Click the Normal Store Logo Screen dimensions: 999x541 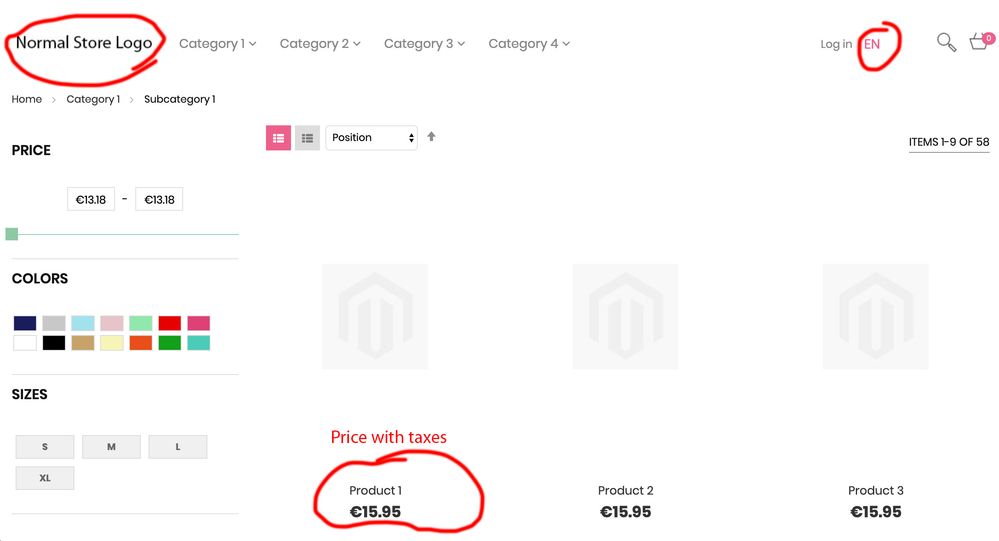[x=84, y=43]
